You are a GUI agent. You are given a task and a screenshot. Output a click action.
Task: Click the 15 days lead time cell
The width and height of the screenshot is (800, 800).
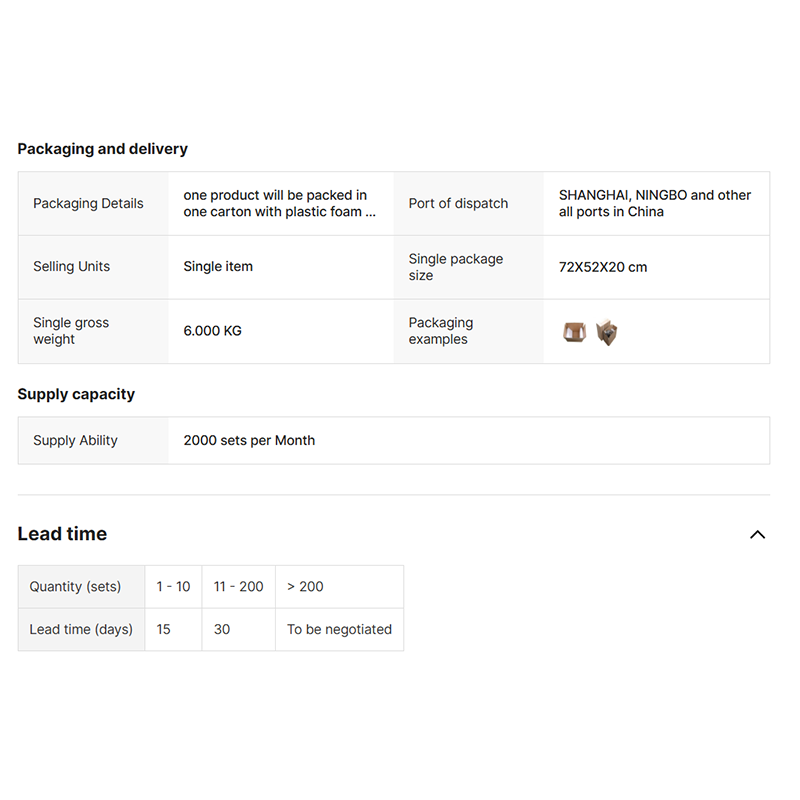pos(164,629)
